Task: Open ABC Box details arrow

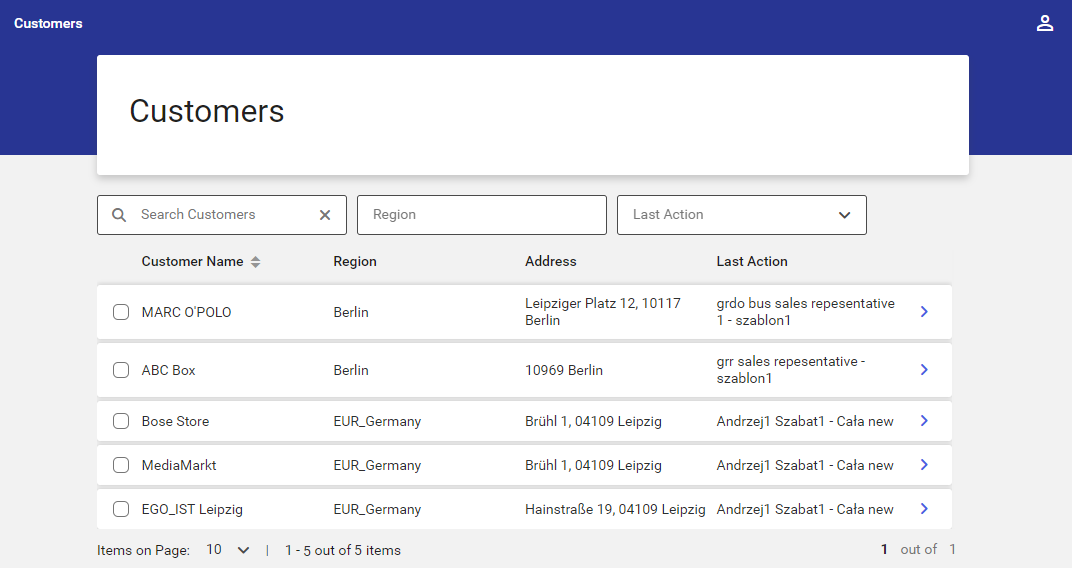Action: pos(924,370)
